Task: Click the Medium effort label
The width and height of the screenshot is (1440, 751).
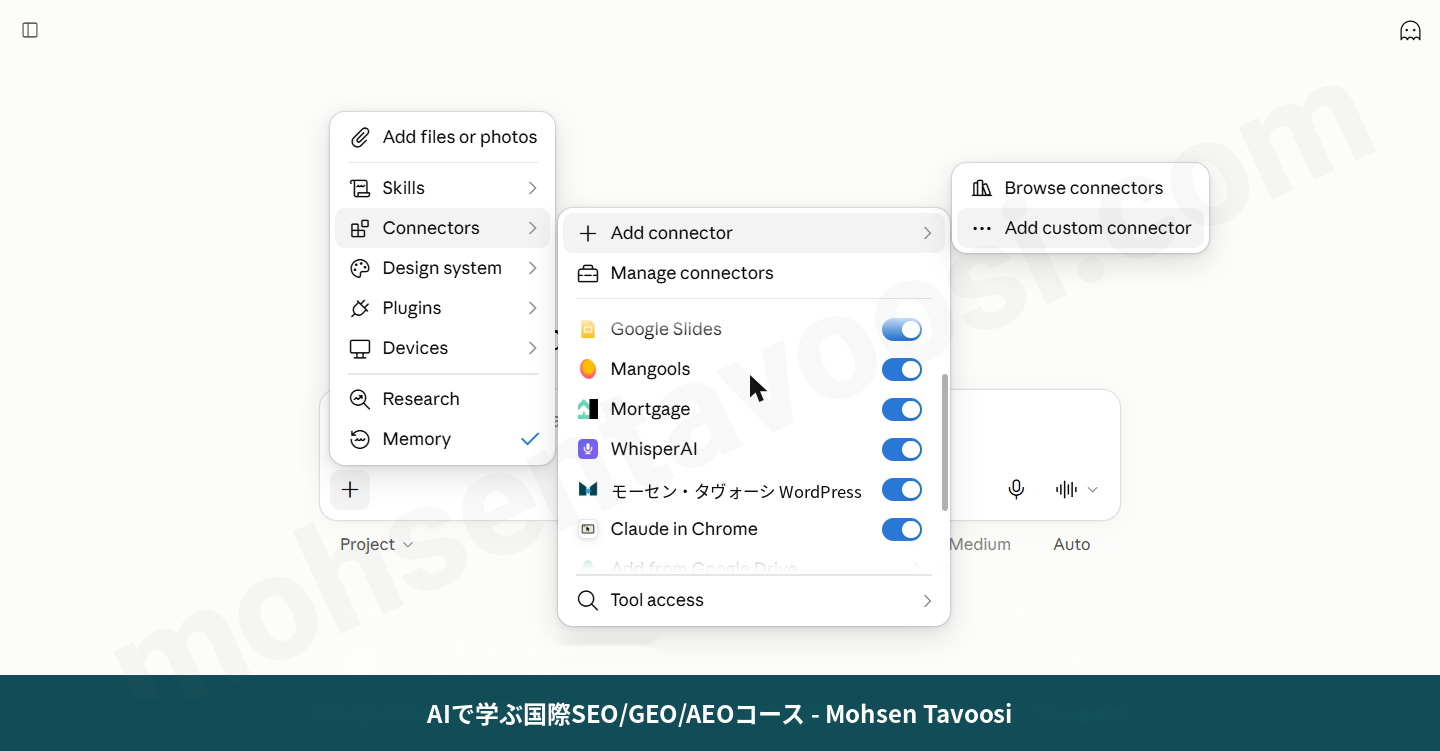Action: pos(980,544)
